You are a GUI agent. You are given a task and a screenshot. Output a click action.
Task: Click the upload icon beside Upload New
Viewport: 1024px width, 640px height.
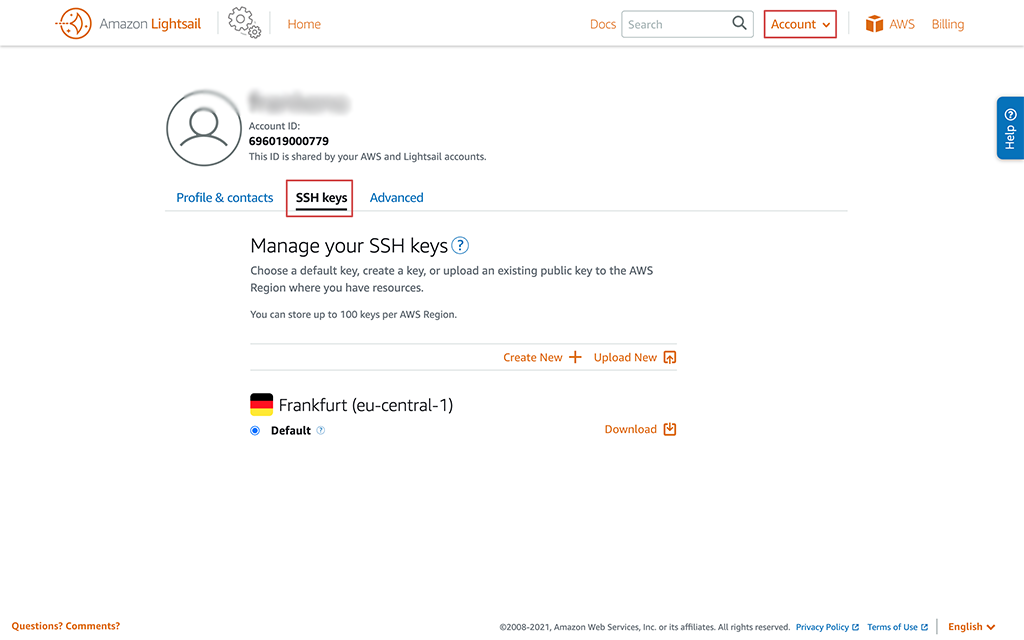669,357
